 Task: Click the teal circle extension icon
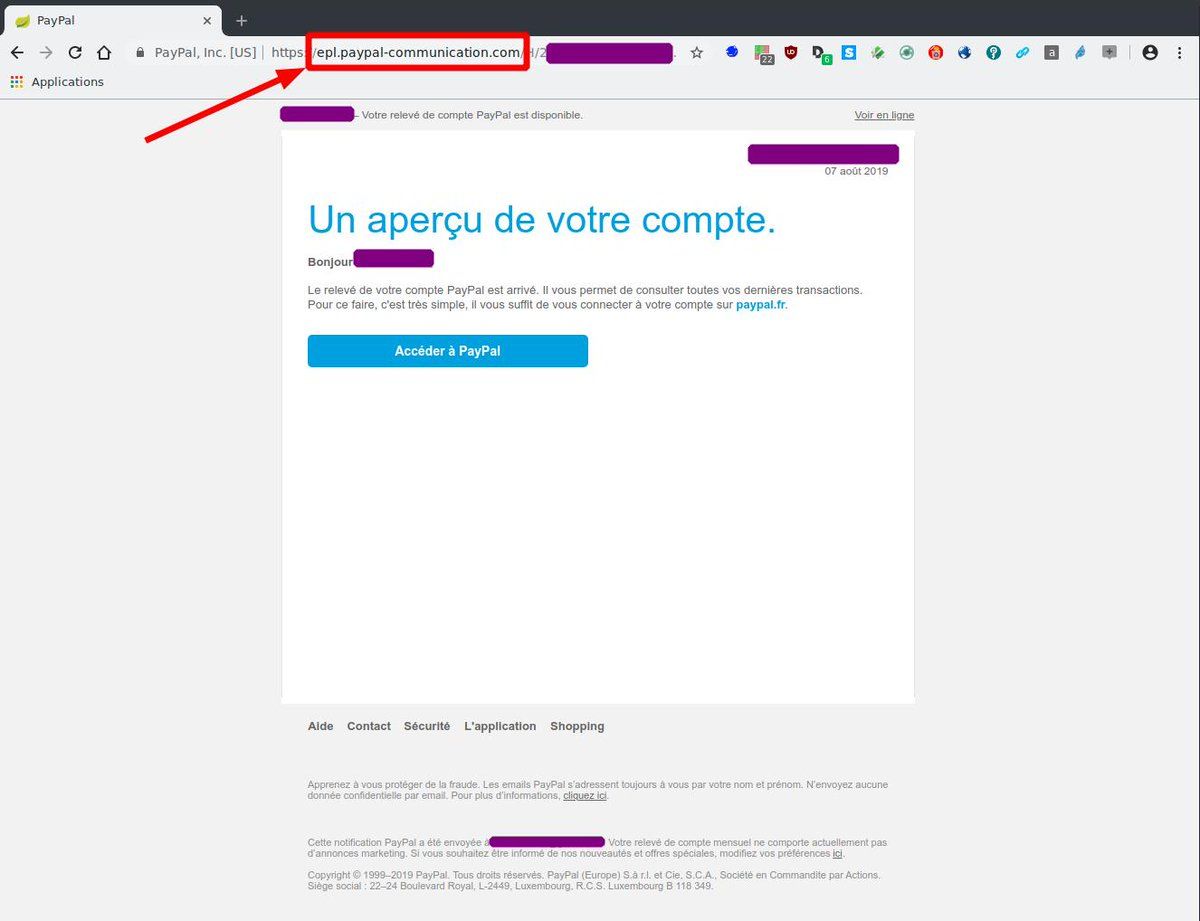click(x=993, y=52)
